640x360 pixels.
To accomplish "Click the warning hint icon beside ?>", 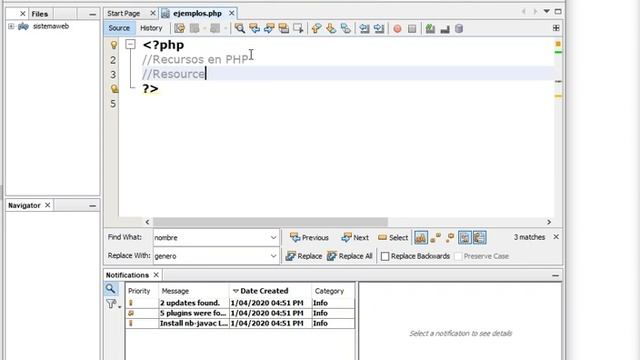I will coord(114,89).
